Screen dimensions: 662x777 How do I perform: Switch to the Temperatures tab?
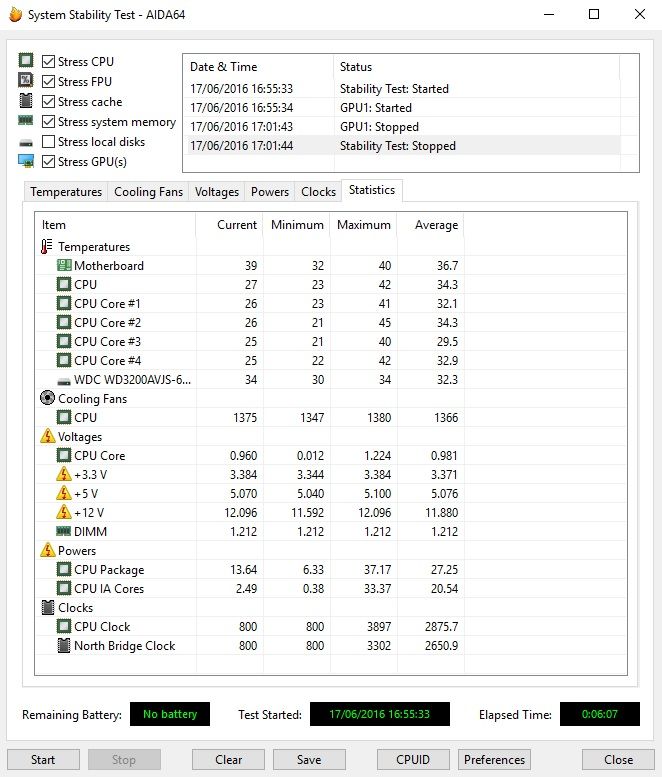(66, 192)
